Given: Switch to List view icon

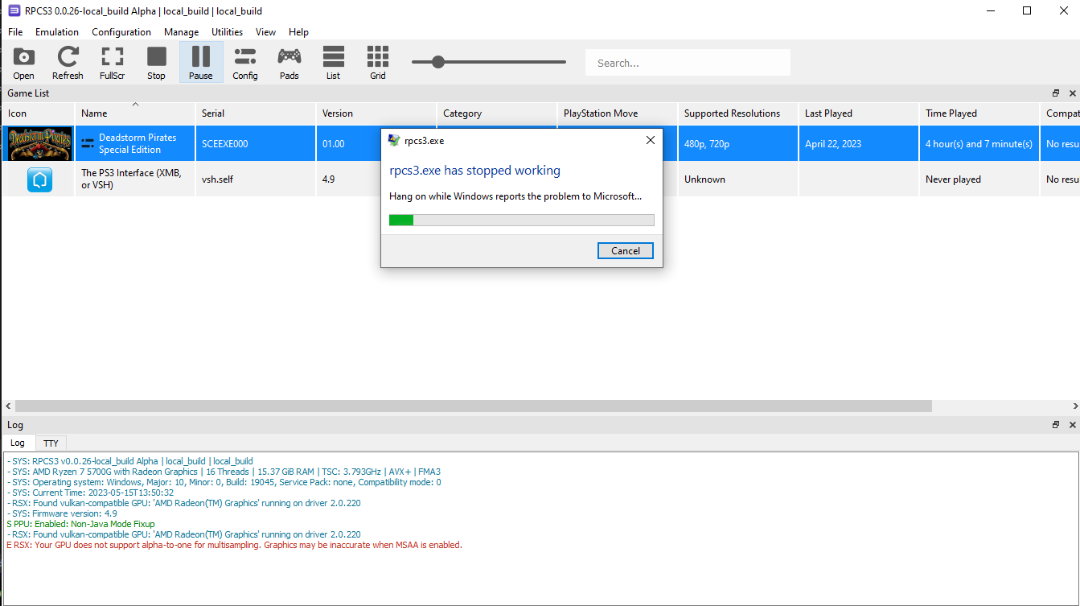Looking at the screenshot, I should [333, 62].
